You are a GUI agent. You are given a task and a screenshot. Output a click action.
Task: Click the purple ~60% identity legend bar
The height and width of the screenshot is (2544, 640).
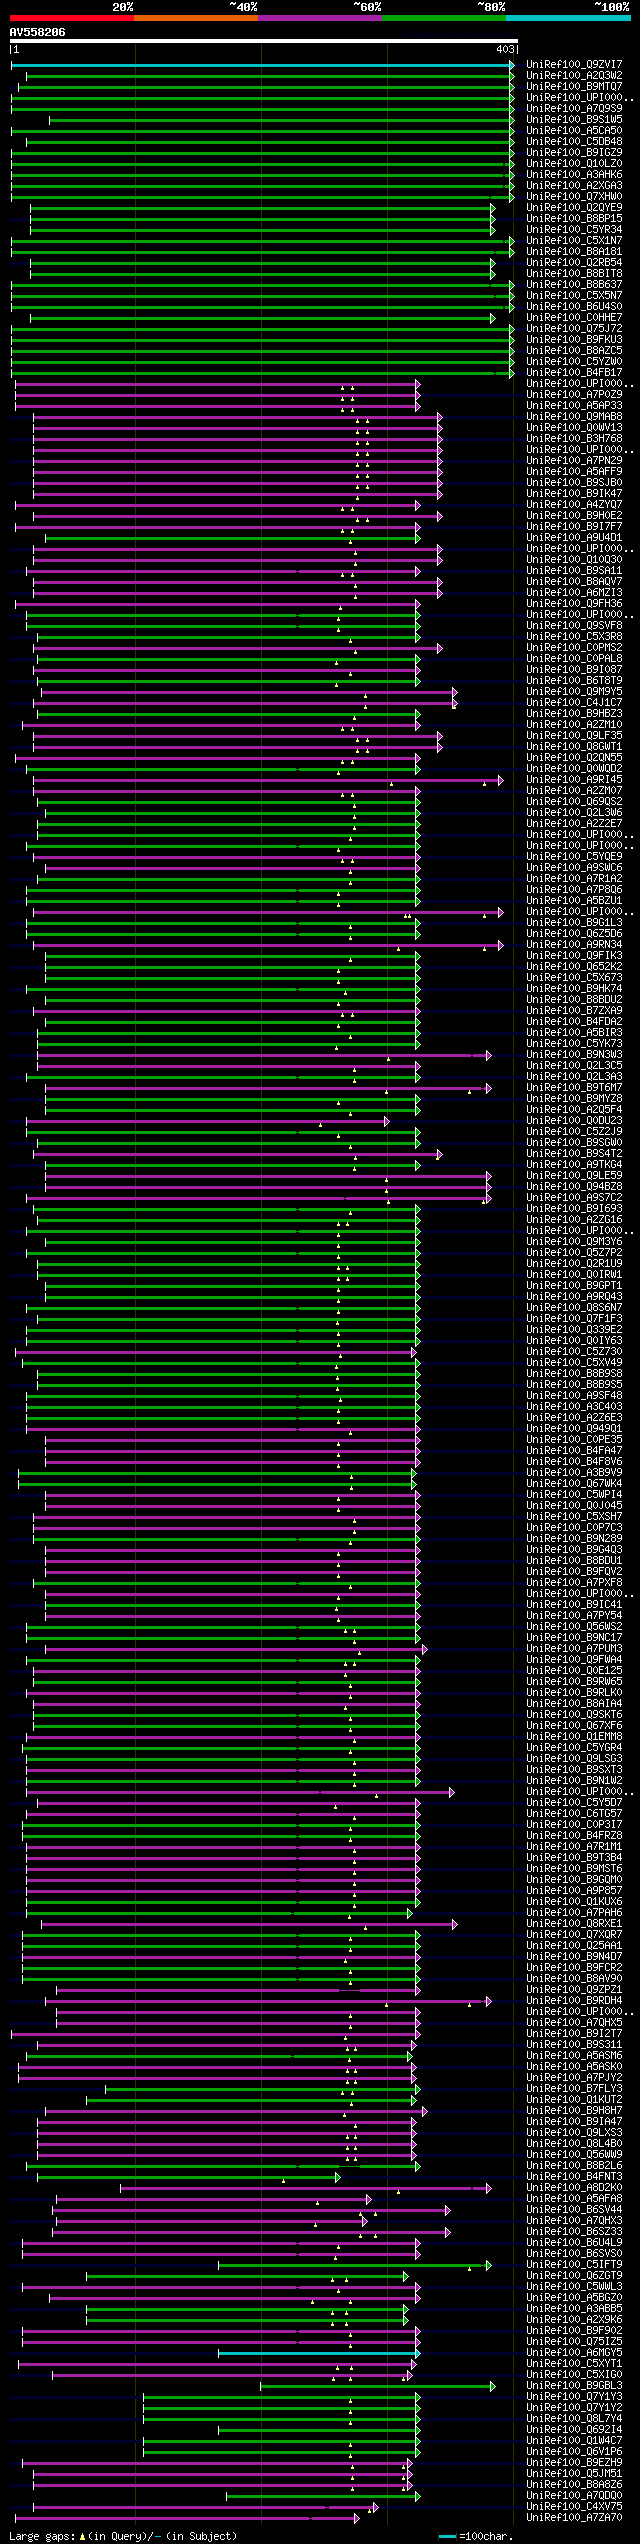(x=319, y=18)
